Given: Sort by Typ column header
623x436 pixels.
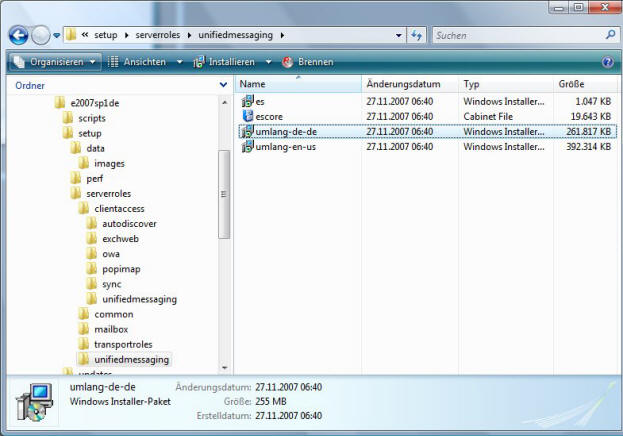Looking at the screenshot, I should (506, 84).
